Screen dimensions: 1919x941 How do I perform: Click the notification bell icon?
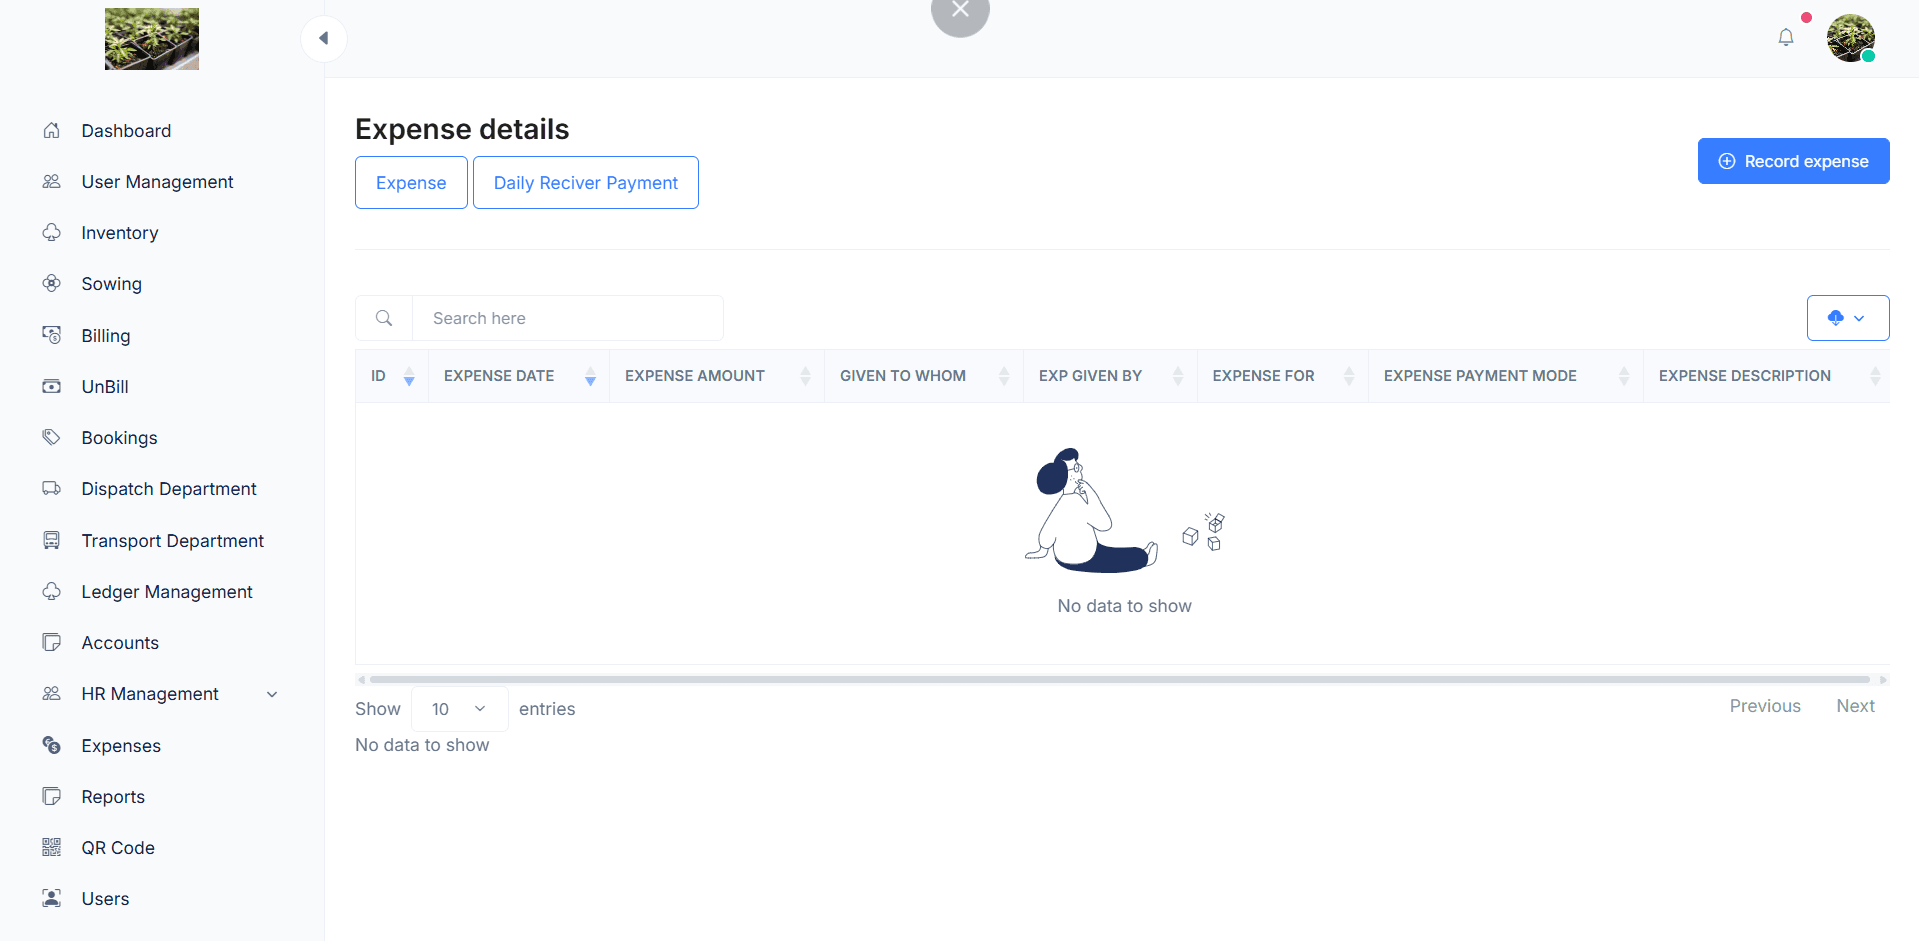(1785, 38)
